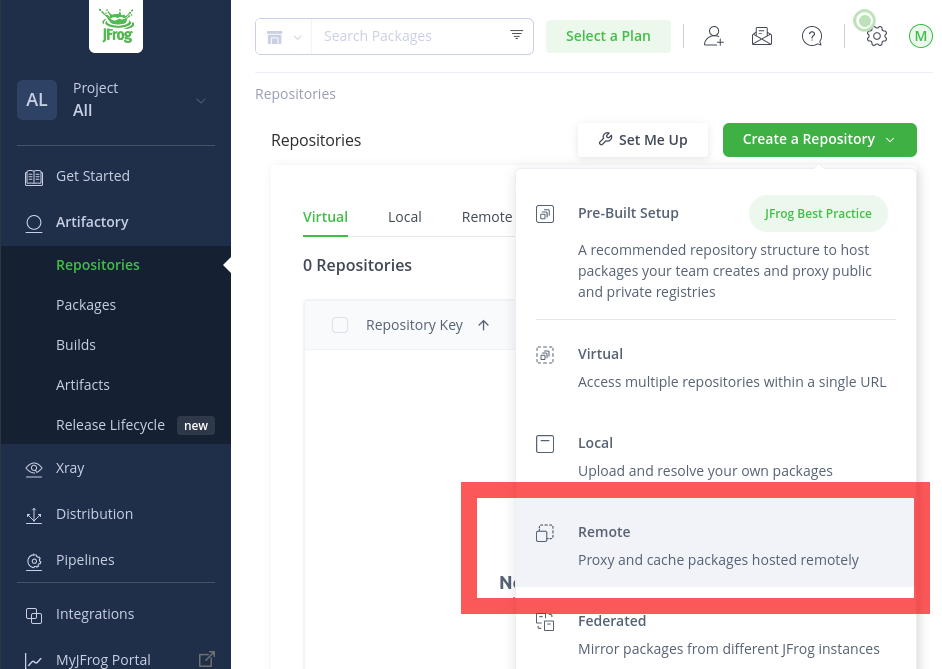Expand the Project All selector
942x669 pixels.
pyautogui.click(x=199, y=100)
